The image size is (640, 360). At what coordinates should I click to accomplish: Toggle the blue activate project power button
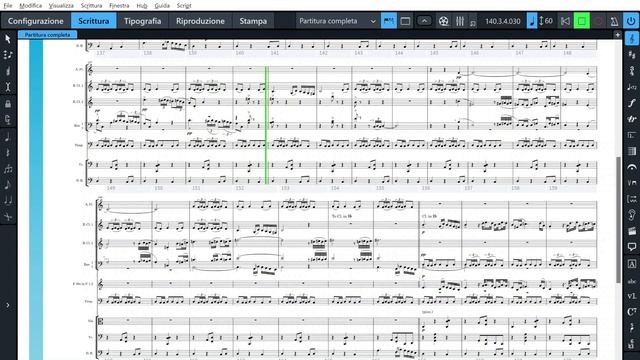[631, 21]
